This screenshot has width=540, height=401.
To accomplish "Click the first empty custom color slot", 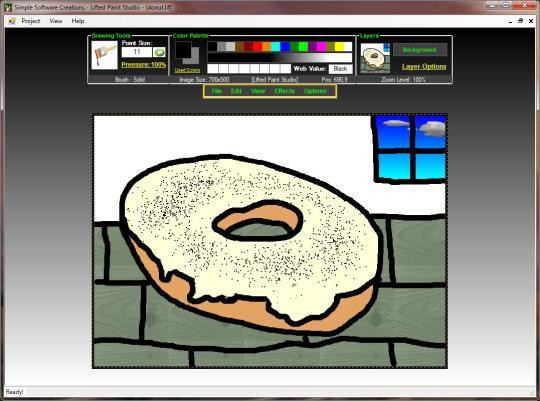I will click(x=213, y=69).
